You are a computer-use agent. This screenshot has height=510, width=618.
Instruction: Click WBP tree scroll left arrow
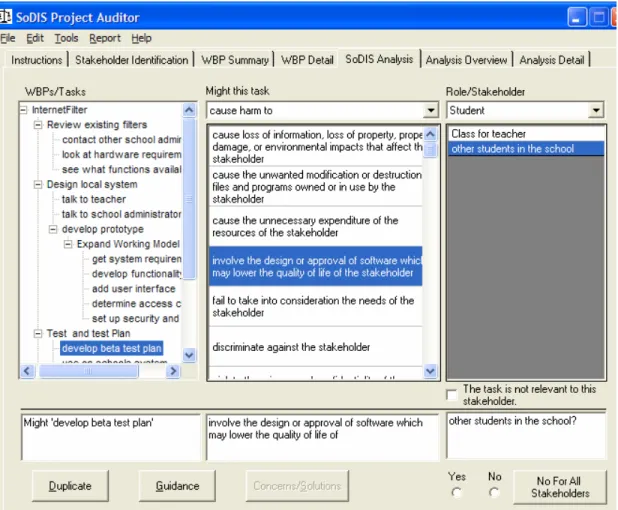(27, 371)
